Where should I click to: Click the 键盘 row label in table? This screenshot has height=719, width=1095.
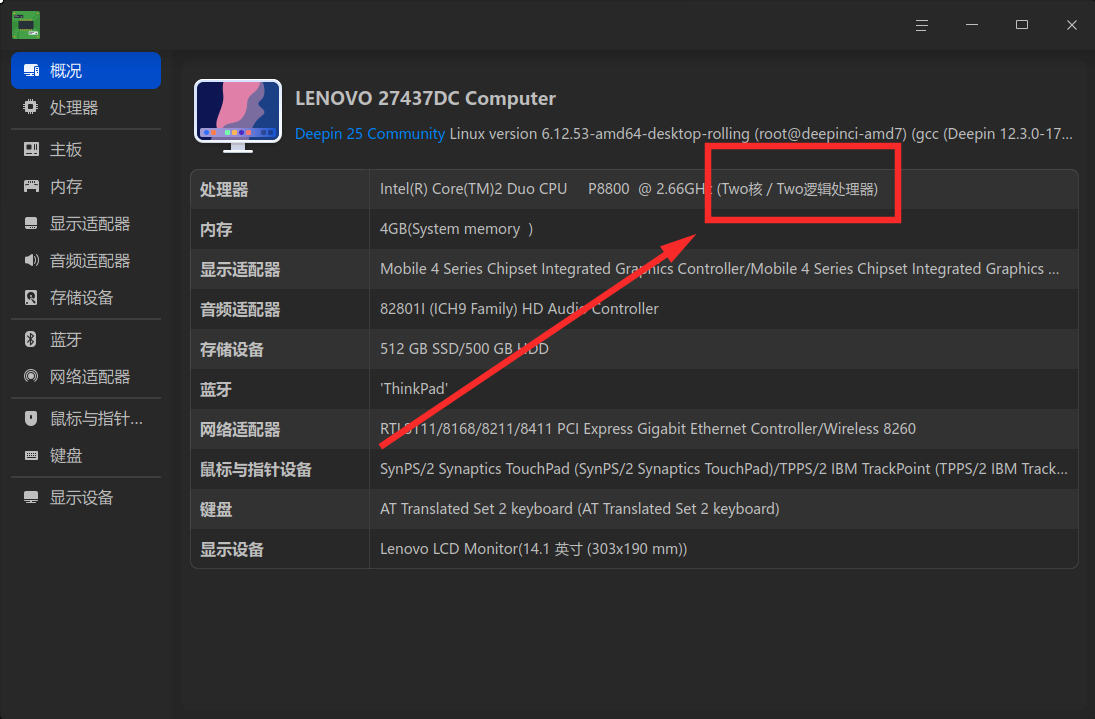pos(216,510)
